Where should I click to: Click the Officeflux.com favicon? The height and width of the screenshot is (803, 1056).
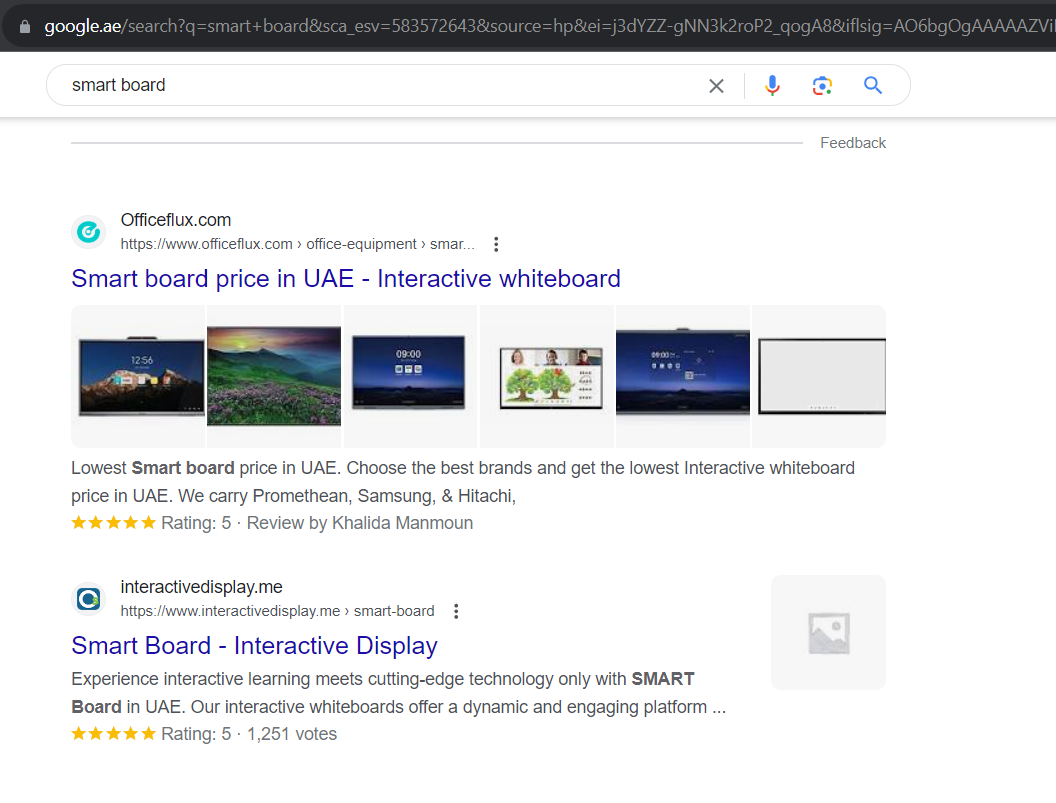(88, 232)
